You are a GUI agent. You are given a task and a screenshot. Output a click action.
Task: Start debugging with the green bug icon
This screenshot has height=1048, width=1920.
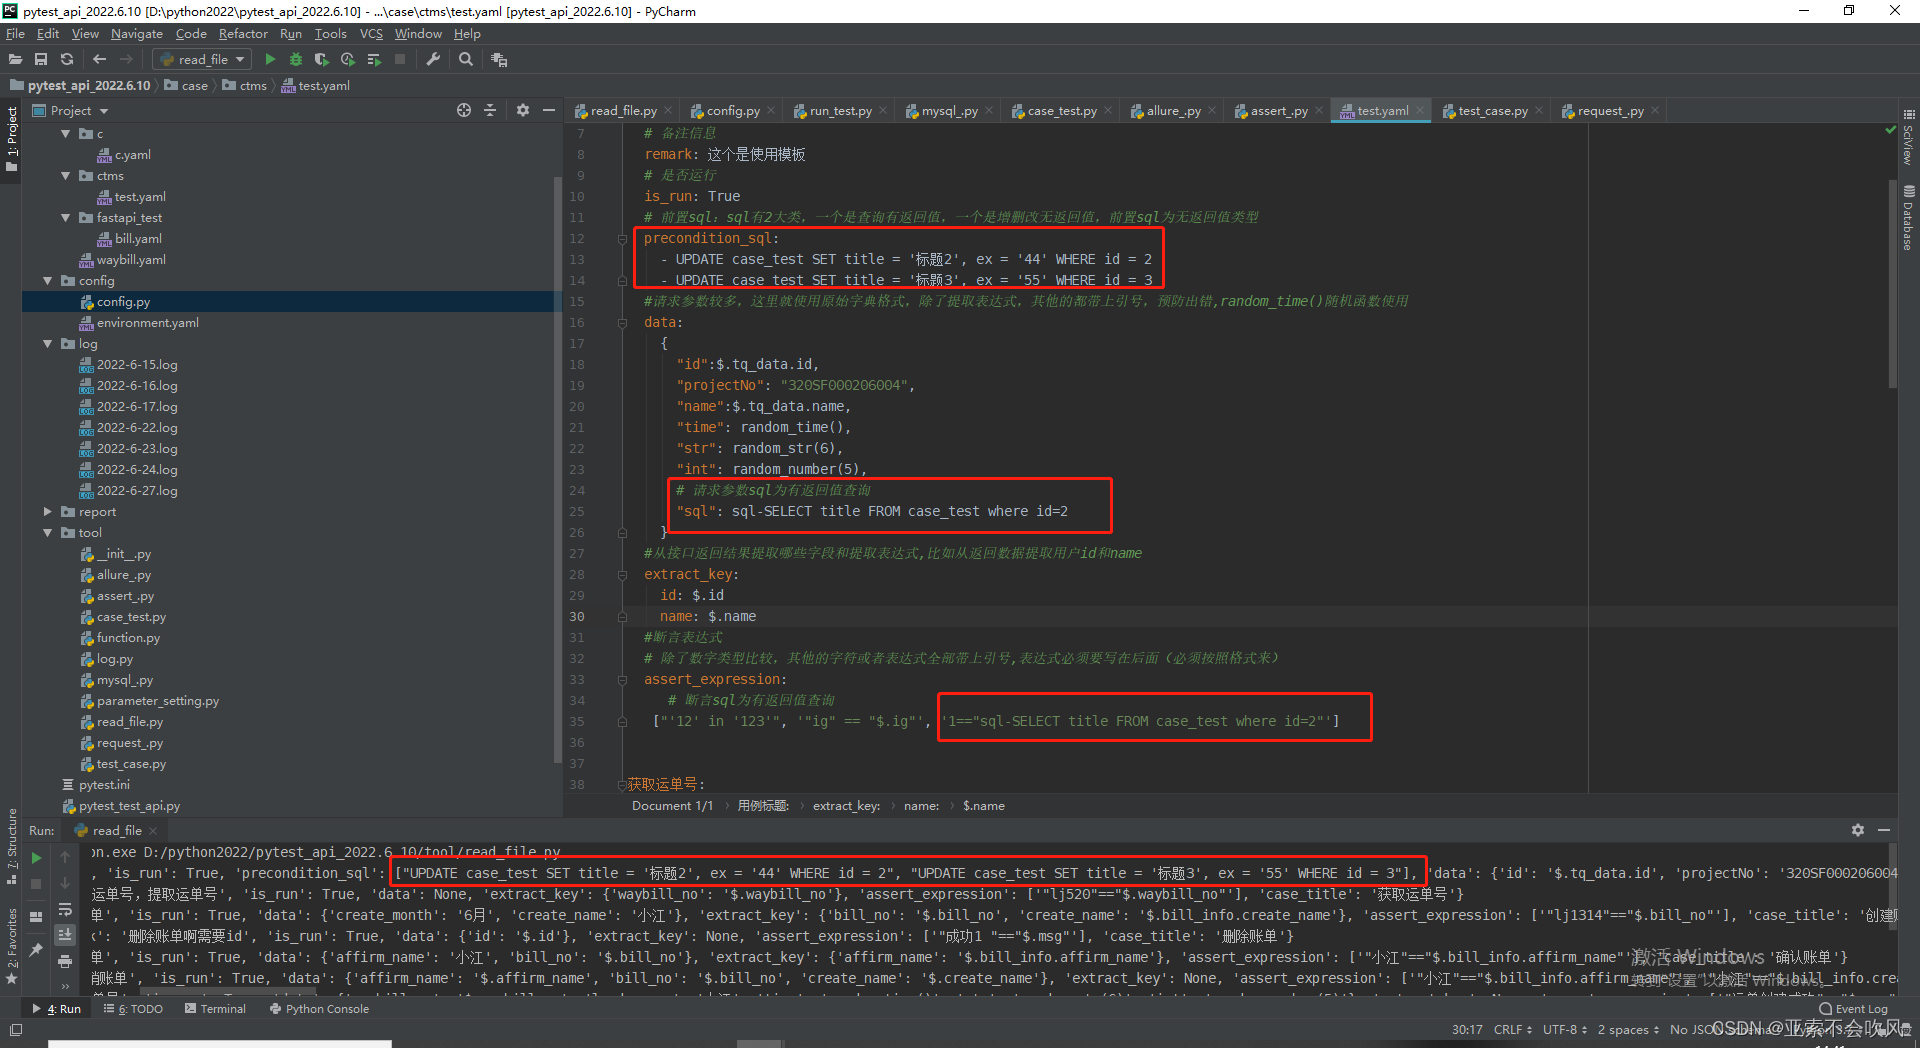pyautogui.click(x=296, y=60)
